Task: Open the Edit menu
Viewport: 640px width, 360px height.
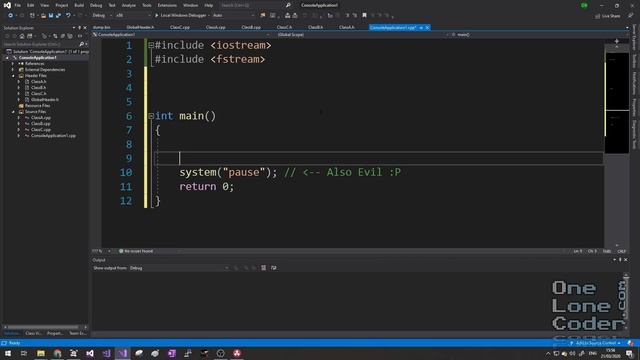Action: [31, 5]
